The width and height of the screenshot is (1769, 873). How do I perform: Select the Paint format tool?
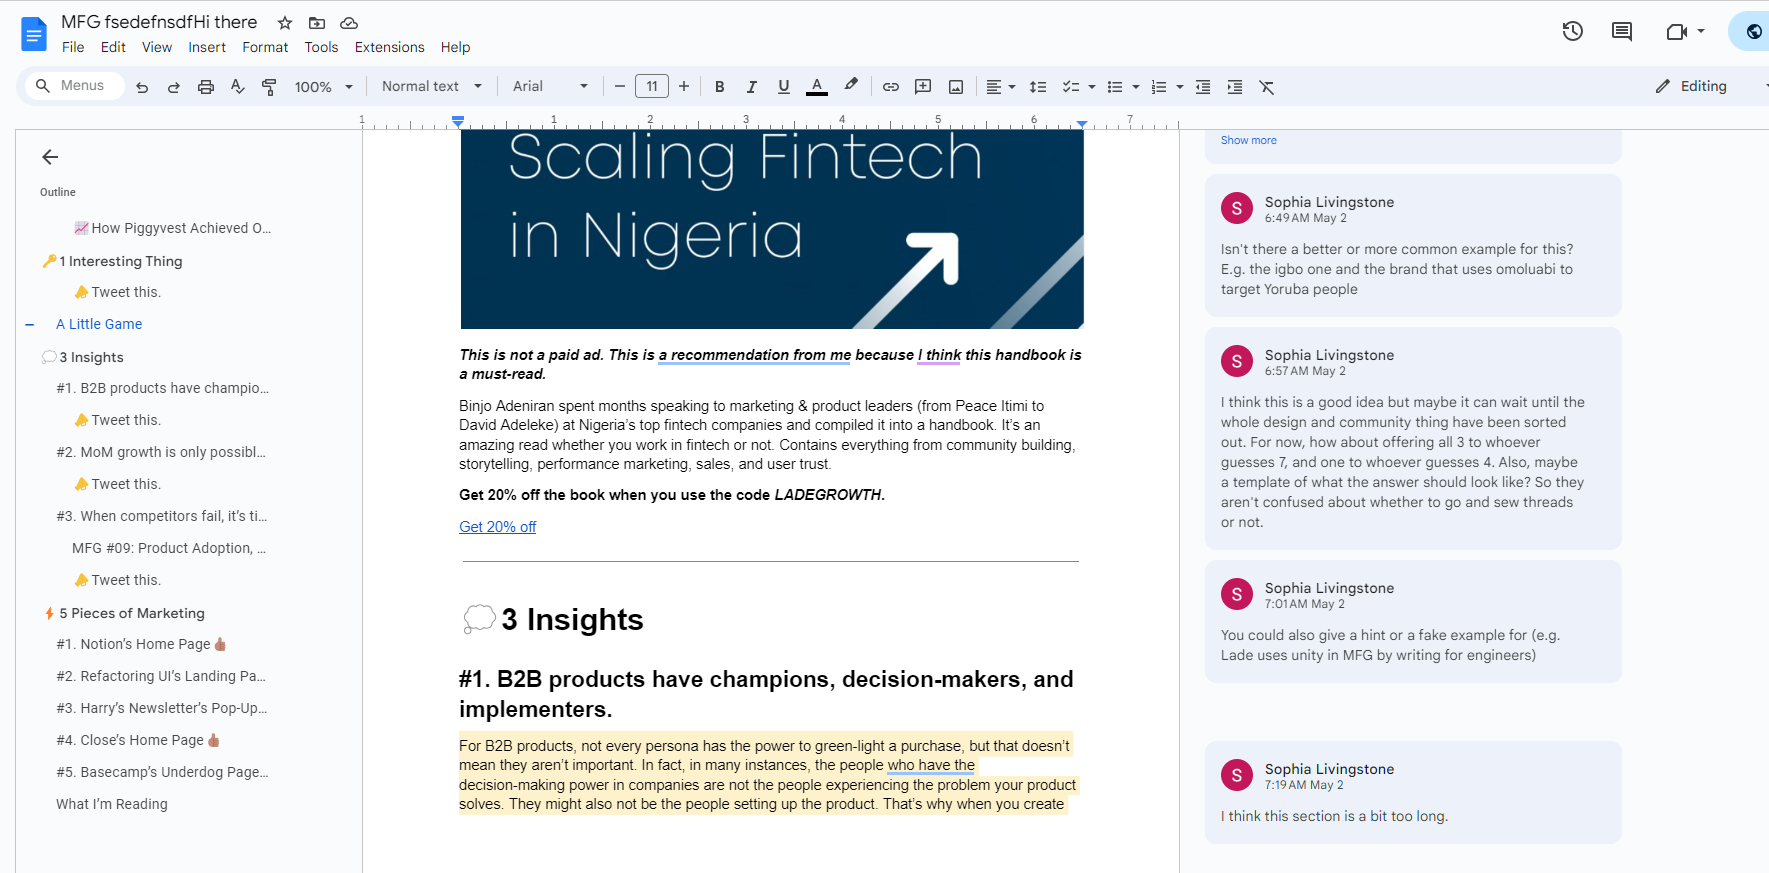coord(269,87)
